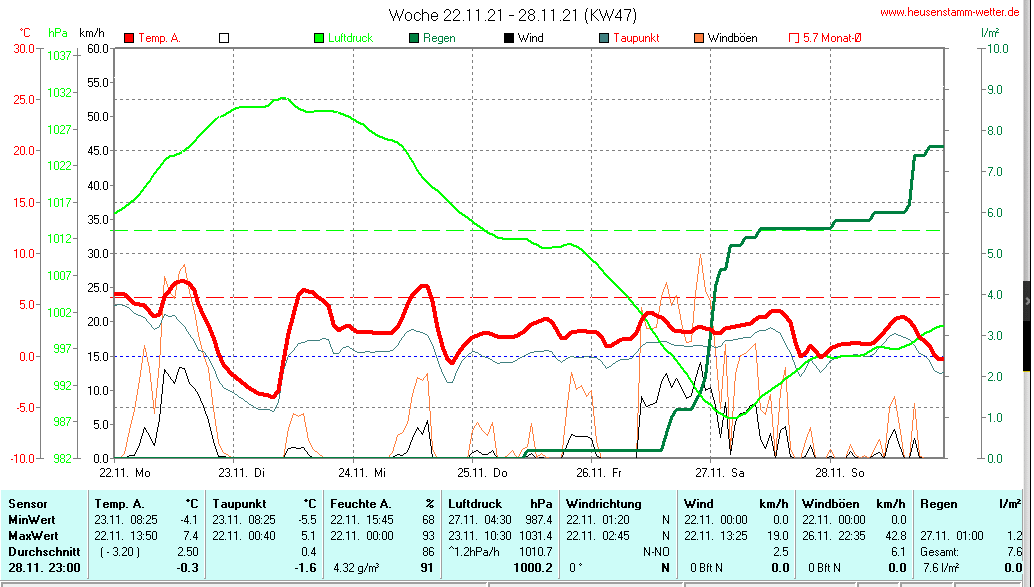
Task: Click the minimum pressure value 987.4
Action: click(x=539, y=520)
